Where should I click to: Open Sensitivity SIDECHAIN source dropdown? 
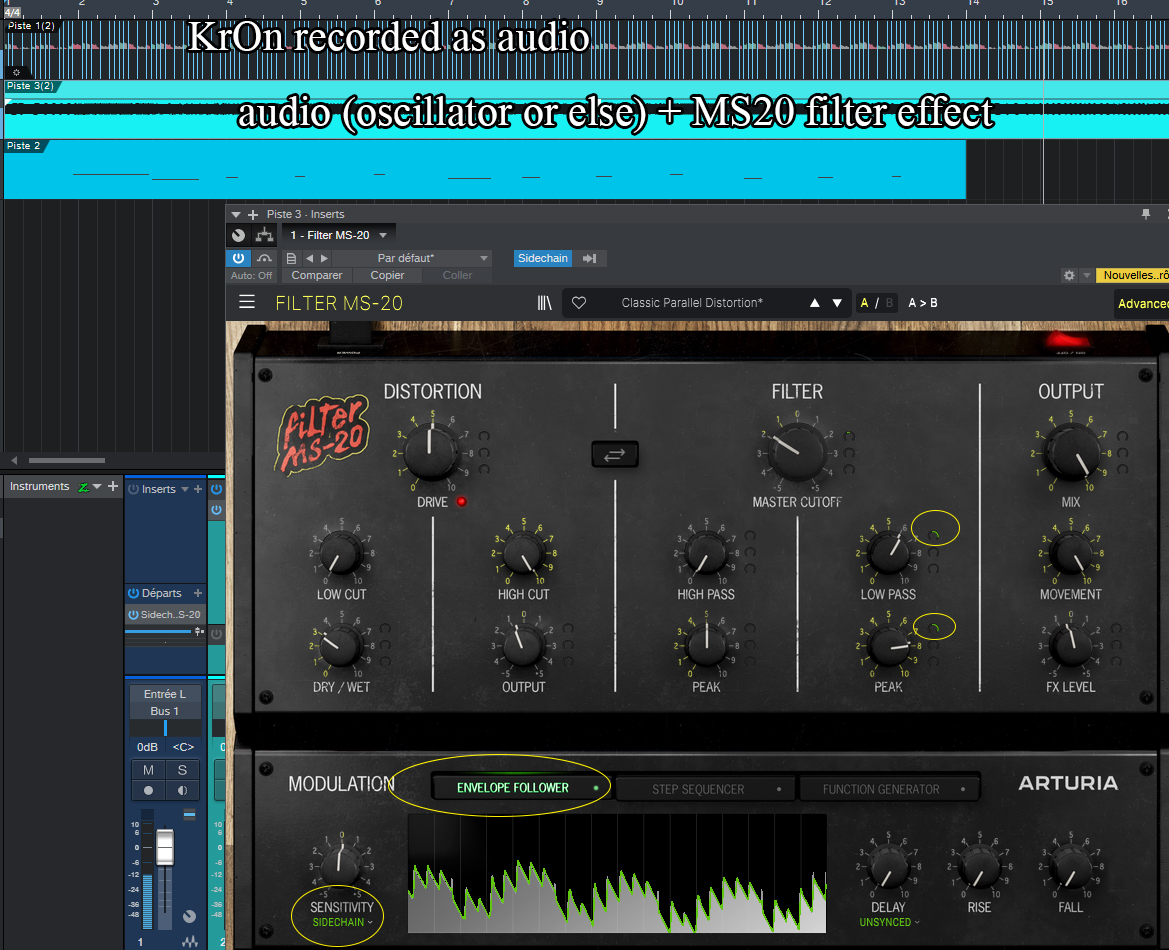pyautogui.click(x=342, y=922)
